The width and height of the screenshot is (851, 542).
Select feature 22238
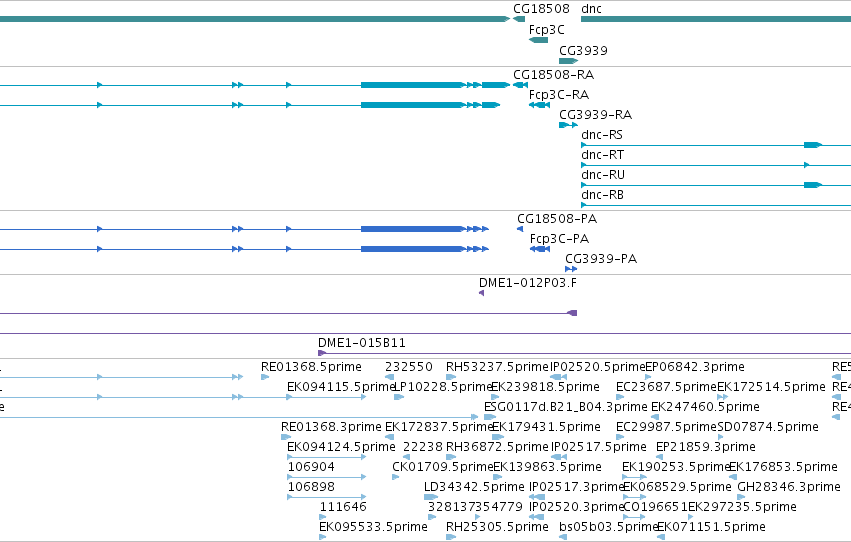point(423,447)
